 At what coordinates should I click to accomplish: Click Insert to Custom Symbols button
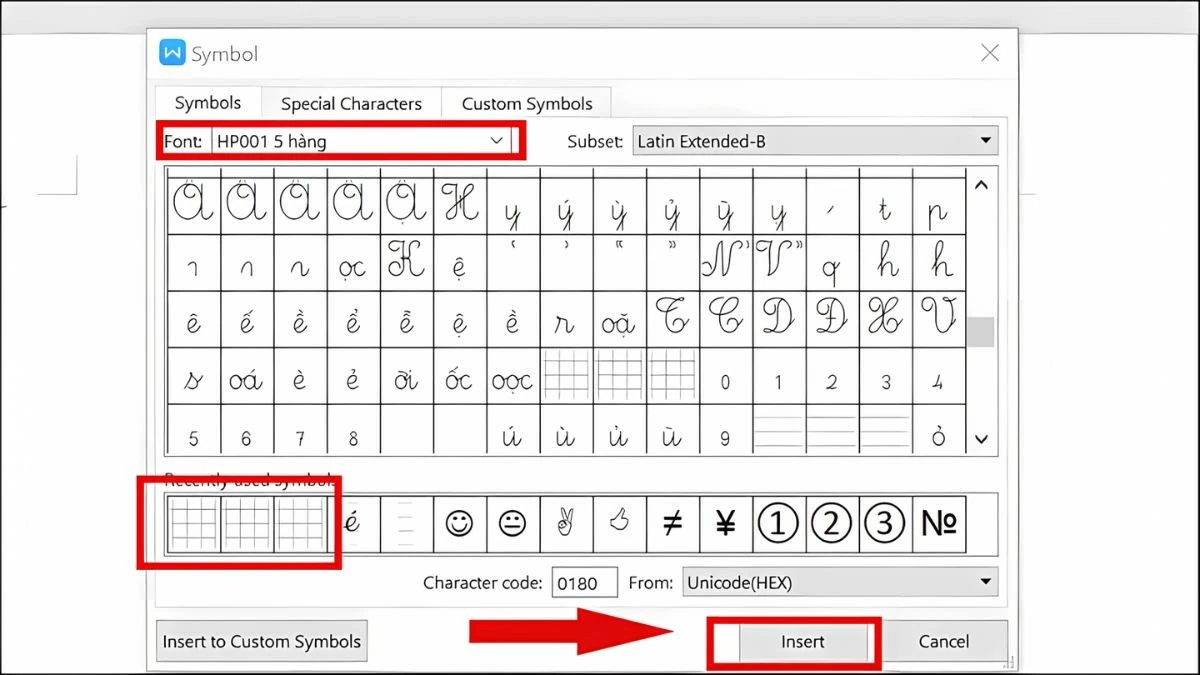262,641
